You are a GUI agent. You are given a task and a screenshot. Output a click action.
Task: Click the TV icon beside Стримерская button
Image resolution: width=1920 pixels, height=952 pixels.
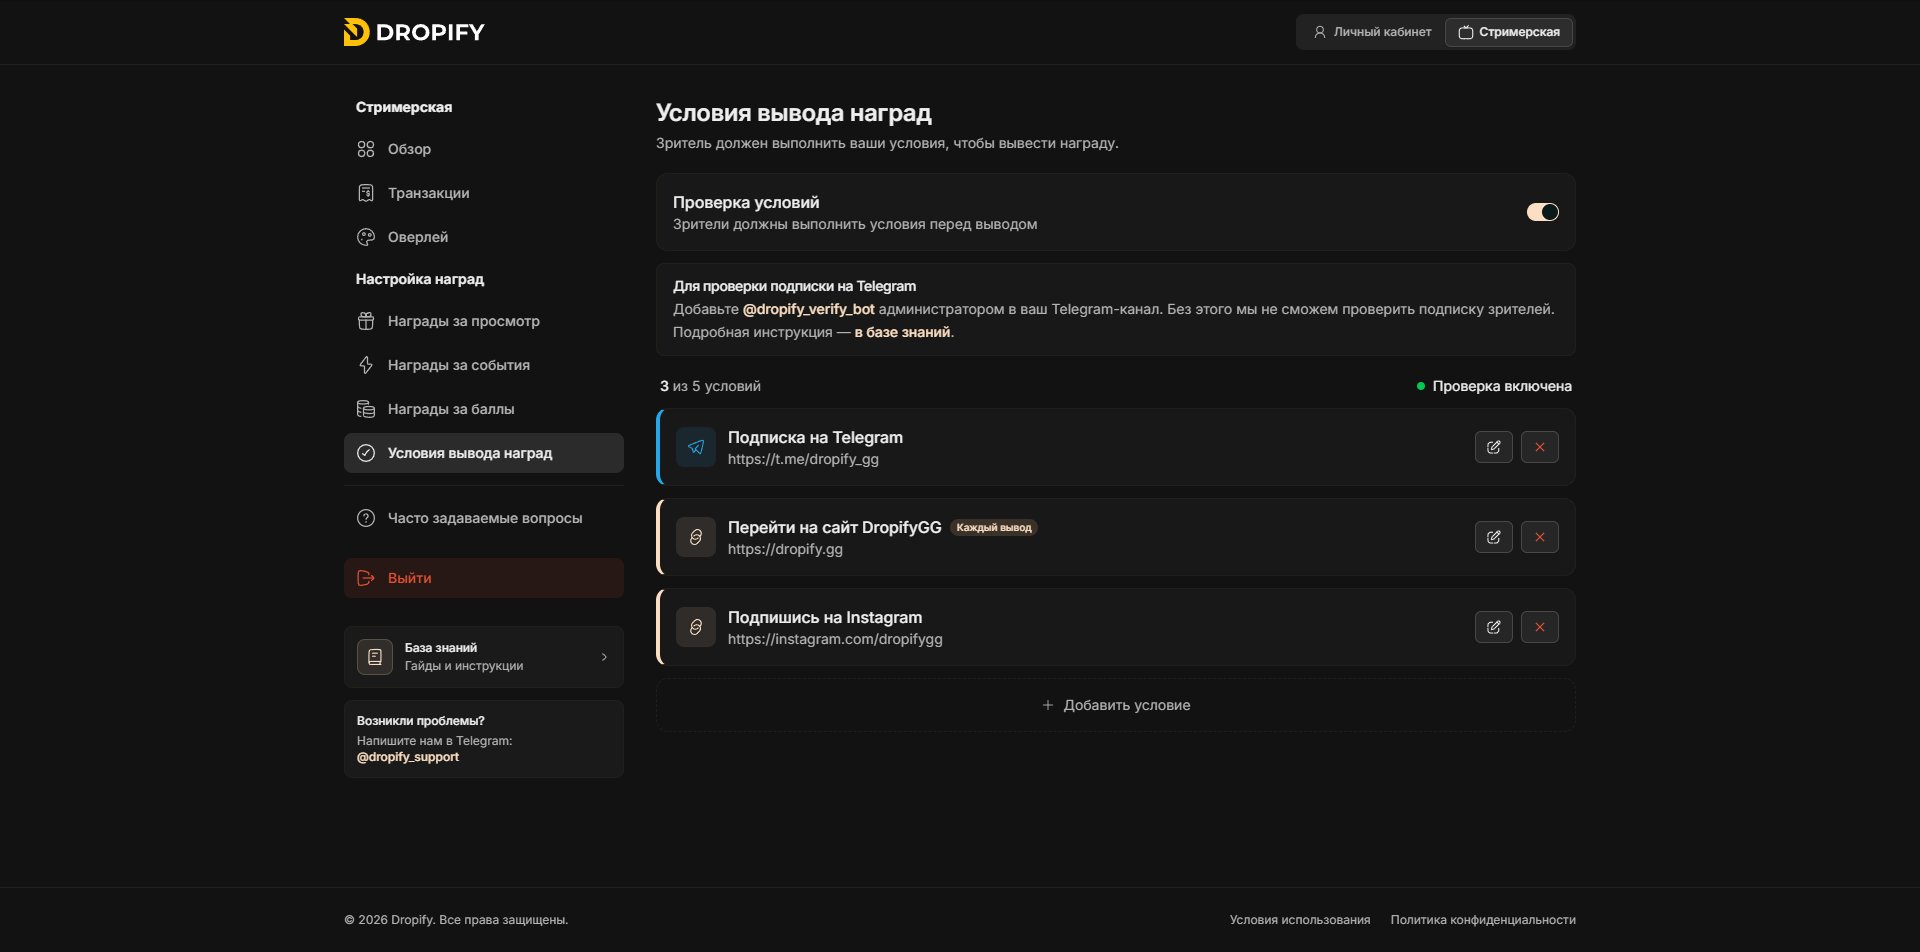tap(1466, 32)
